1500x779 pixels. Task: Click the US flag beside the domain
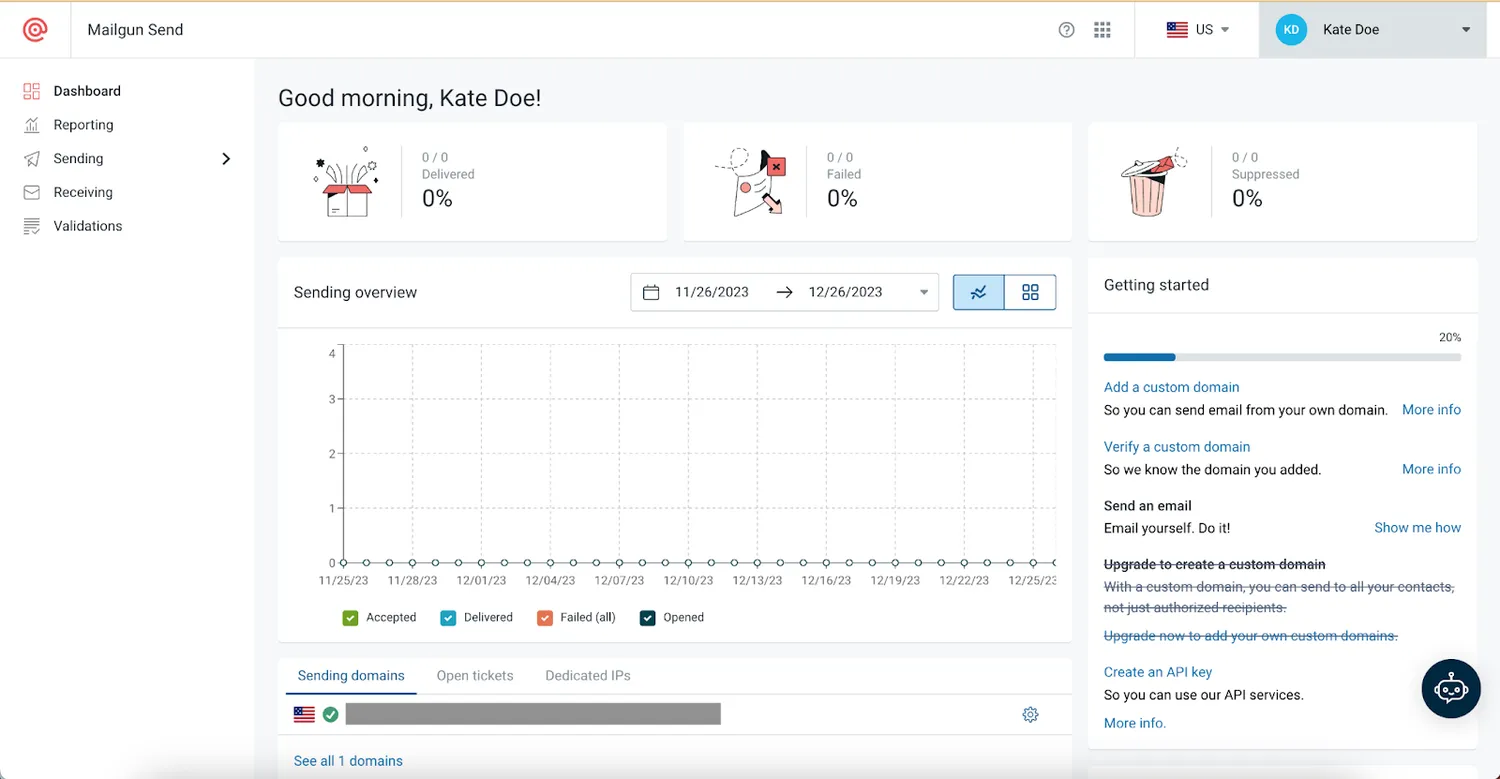304,714
